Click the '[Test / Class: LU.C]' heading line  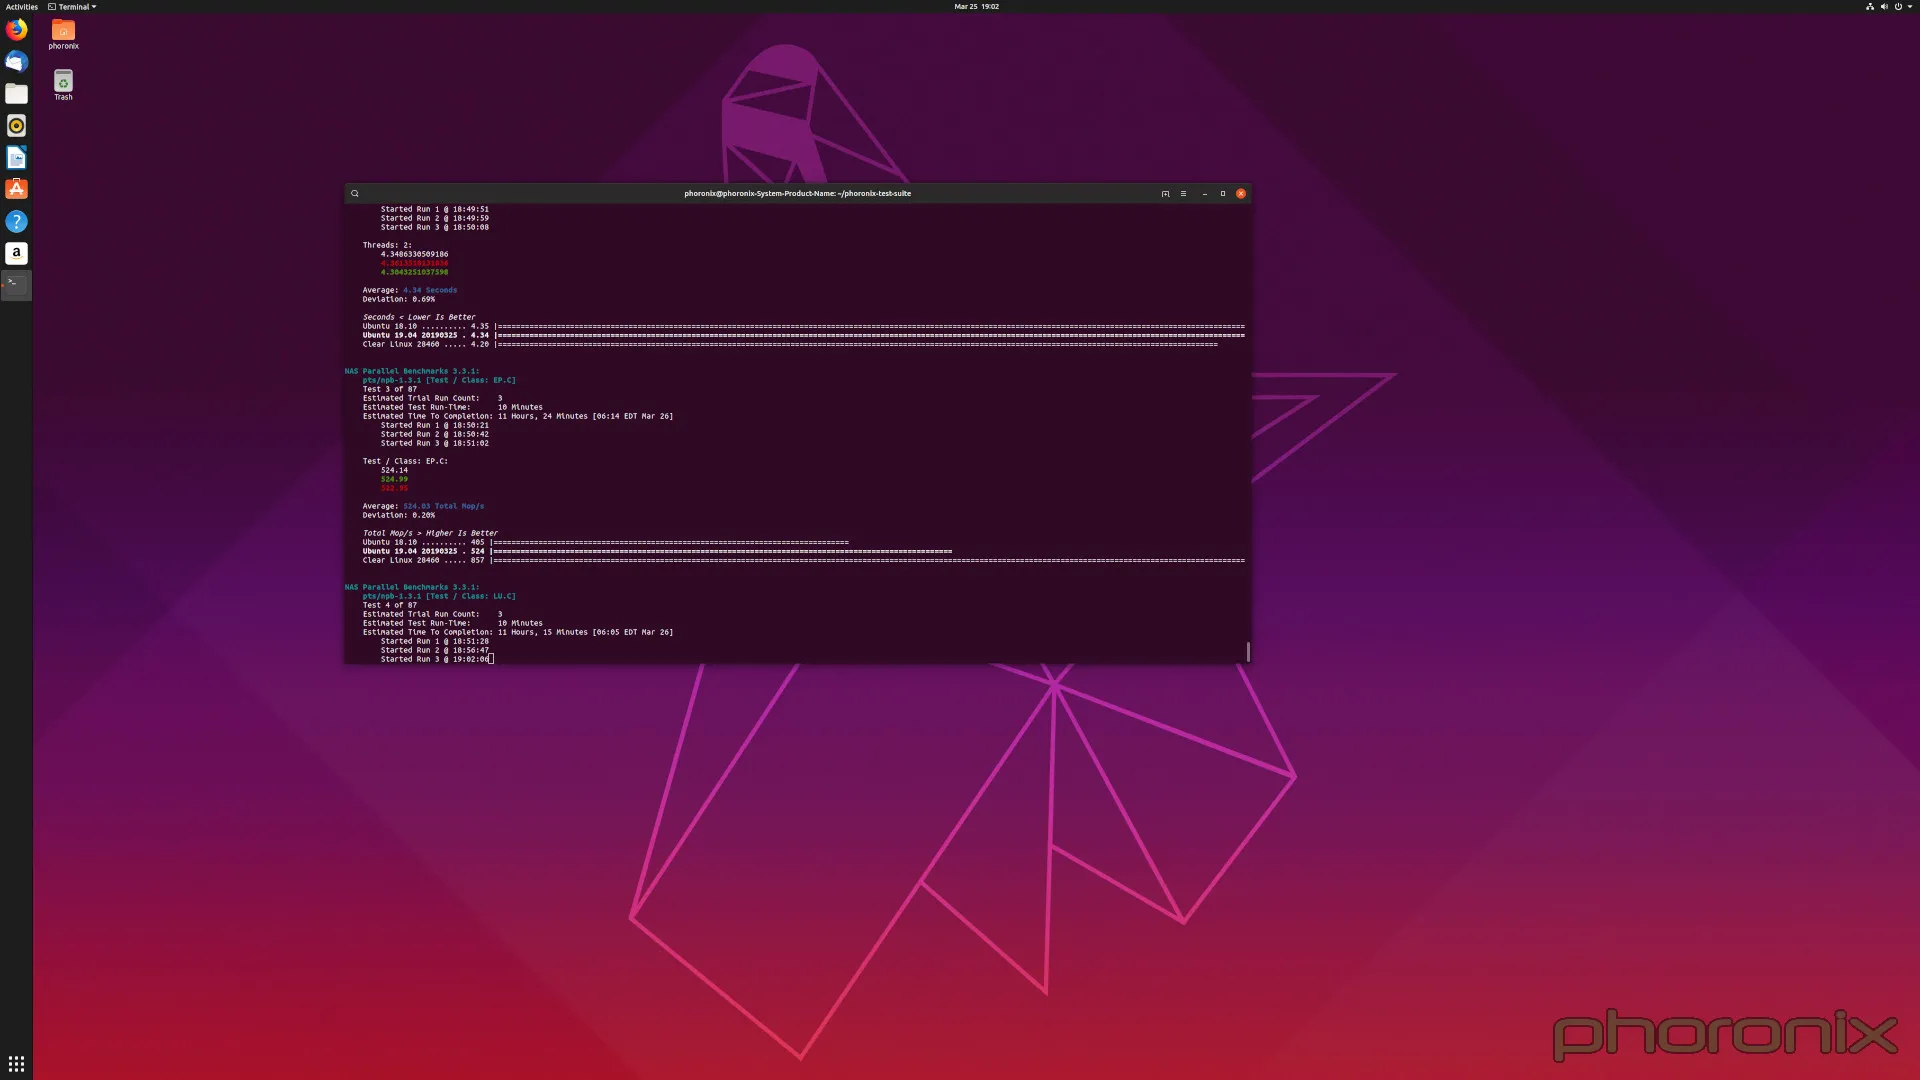click(x=439, y=596)
